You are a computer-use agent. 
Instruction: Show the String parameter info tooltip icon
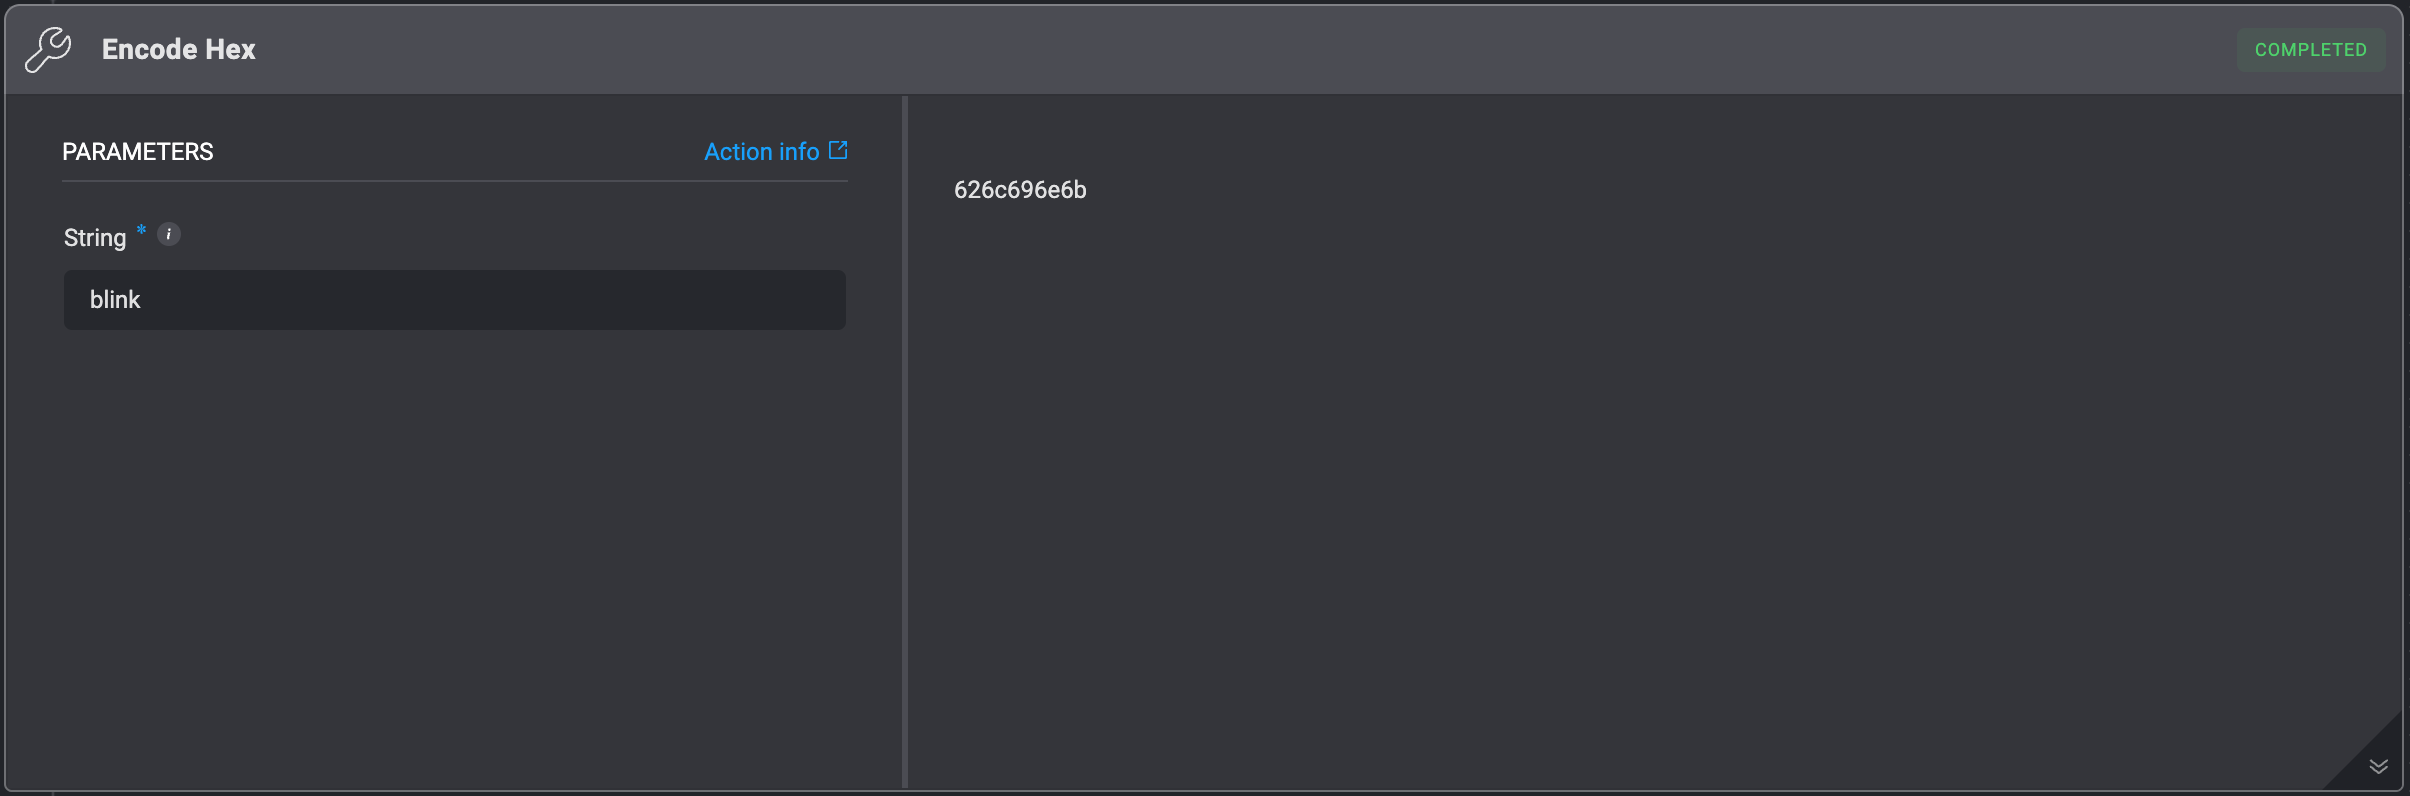pos(169,234)
